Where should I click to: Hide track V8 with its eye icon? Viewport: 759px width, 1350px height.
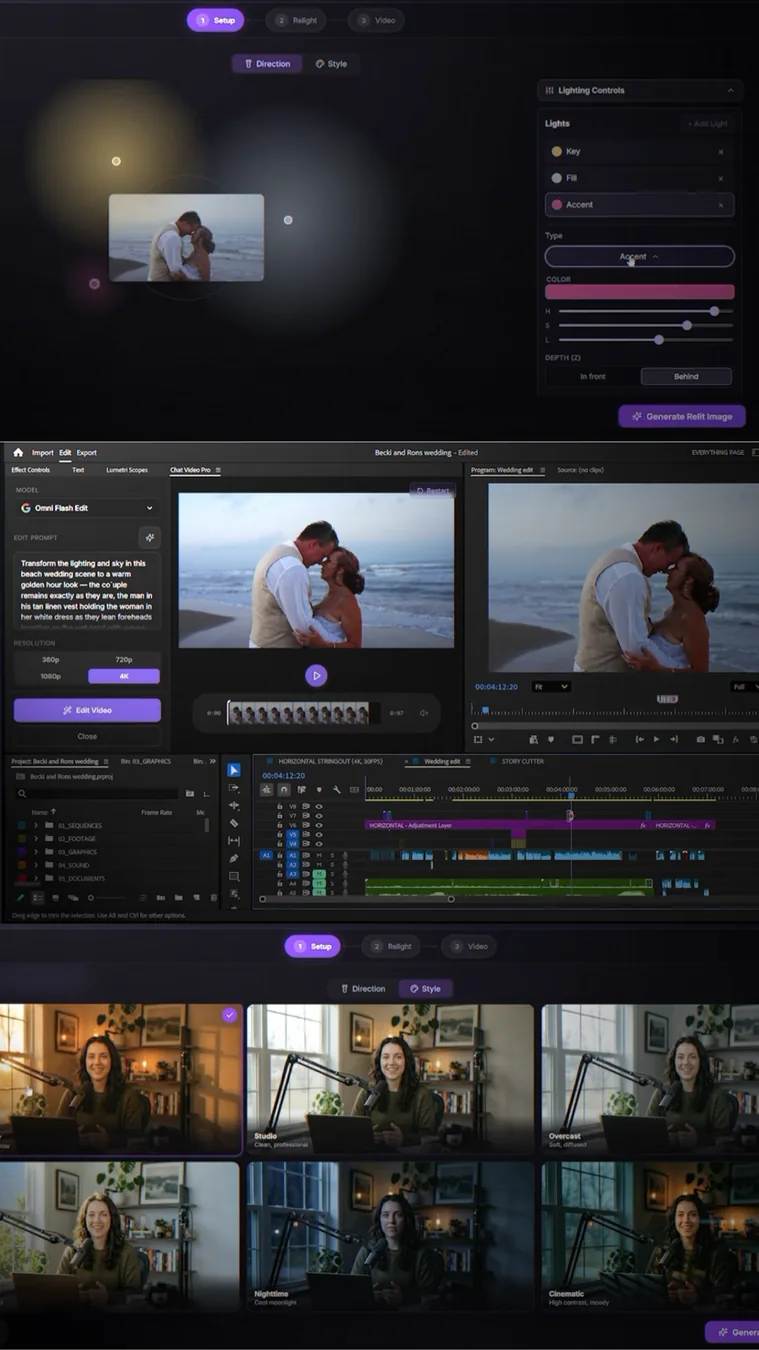coord(319,806)
